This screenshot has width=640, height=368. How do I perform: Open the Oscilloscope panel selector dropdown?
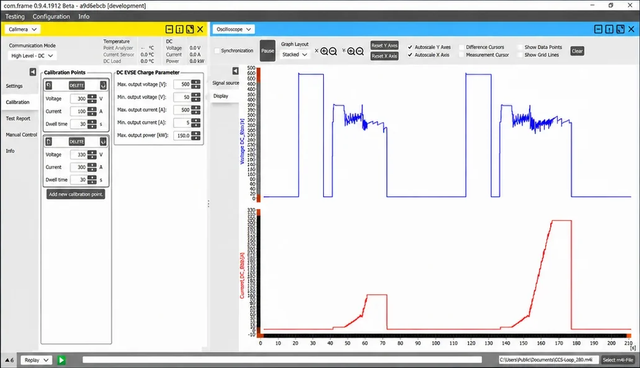(x=233, y=29)
